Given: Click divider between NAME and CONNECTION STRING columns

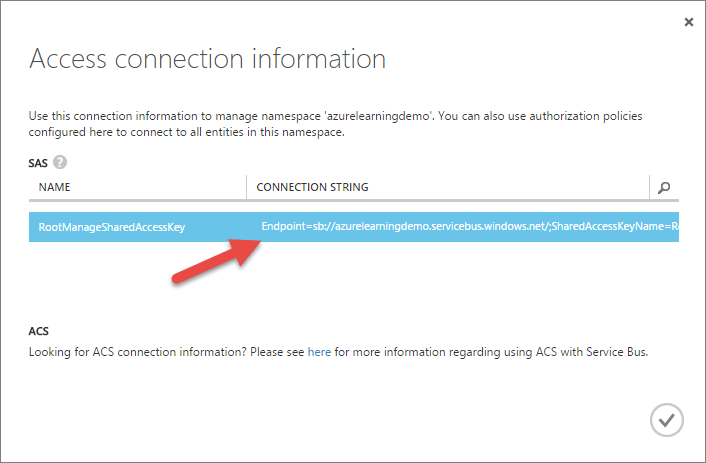Looking at the screenshot, I should point(246,187).
